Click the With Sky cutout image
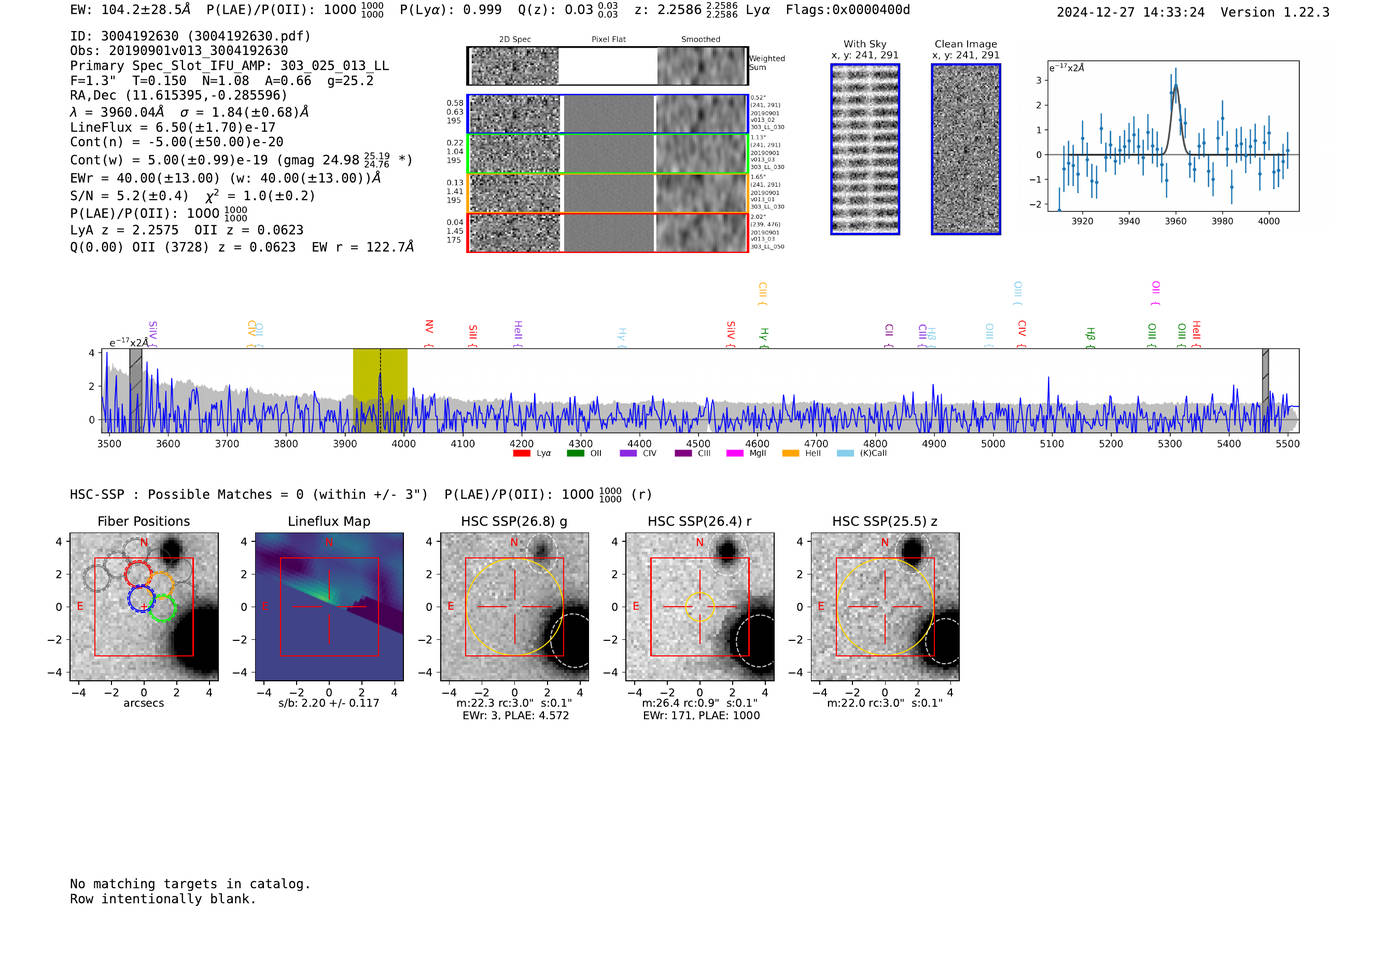The image size is (1400, 953). [865, 149]
